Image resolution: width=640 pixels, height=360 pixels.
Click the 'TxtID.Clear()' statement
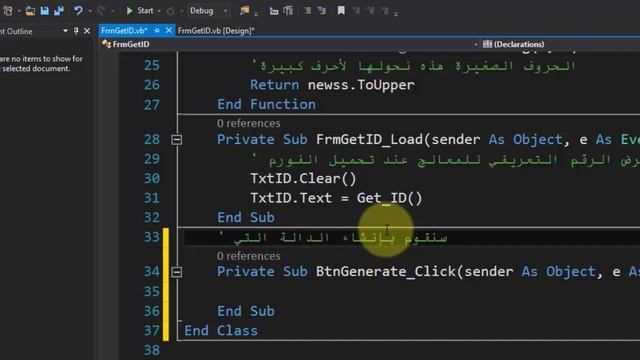coord(303,178)
